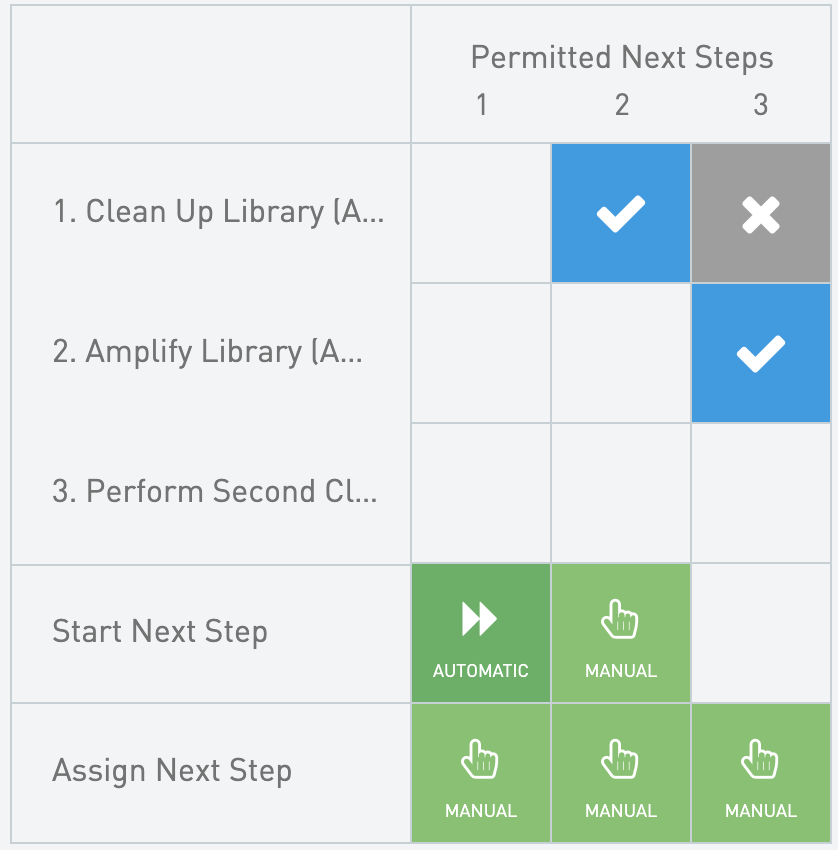Screen dimensions: 838x850
Task: Click empty step 3 cell in Start Next Step row
Action: pyautogui.click(x=760, y=633)
